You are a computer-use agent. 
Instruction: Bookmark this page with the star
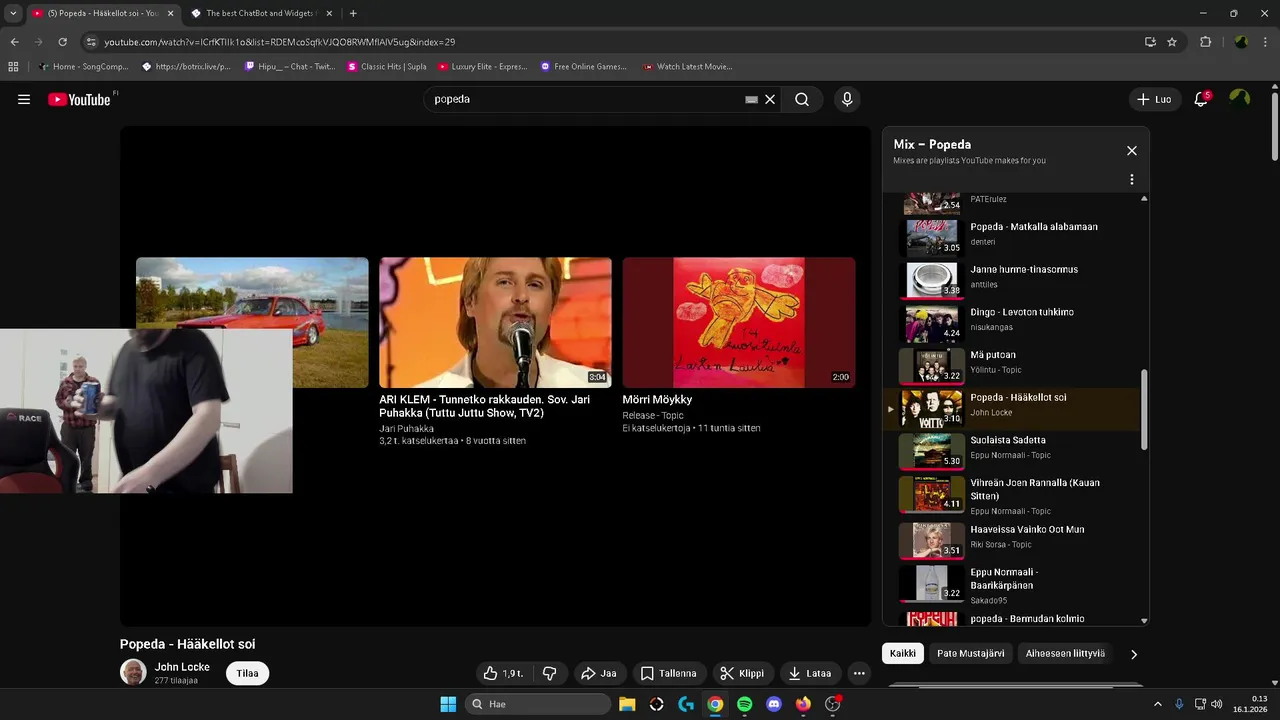(1172, 42)
